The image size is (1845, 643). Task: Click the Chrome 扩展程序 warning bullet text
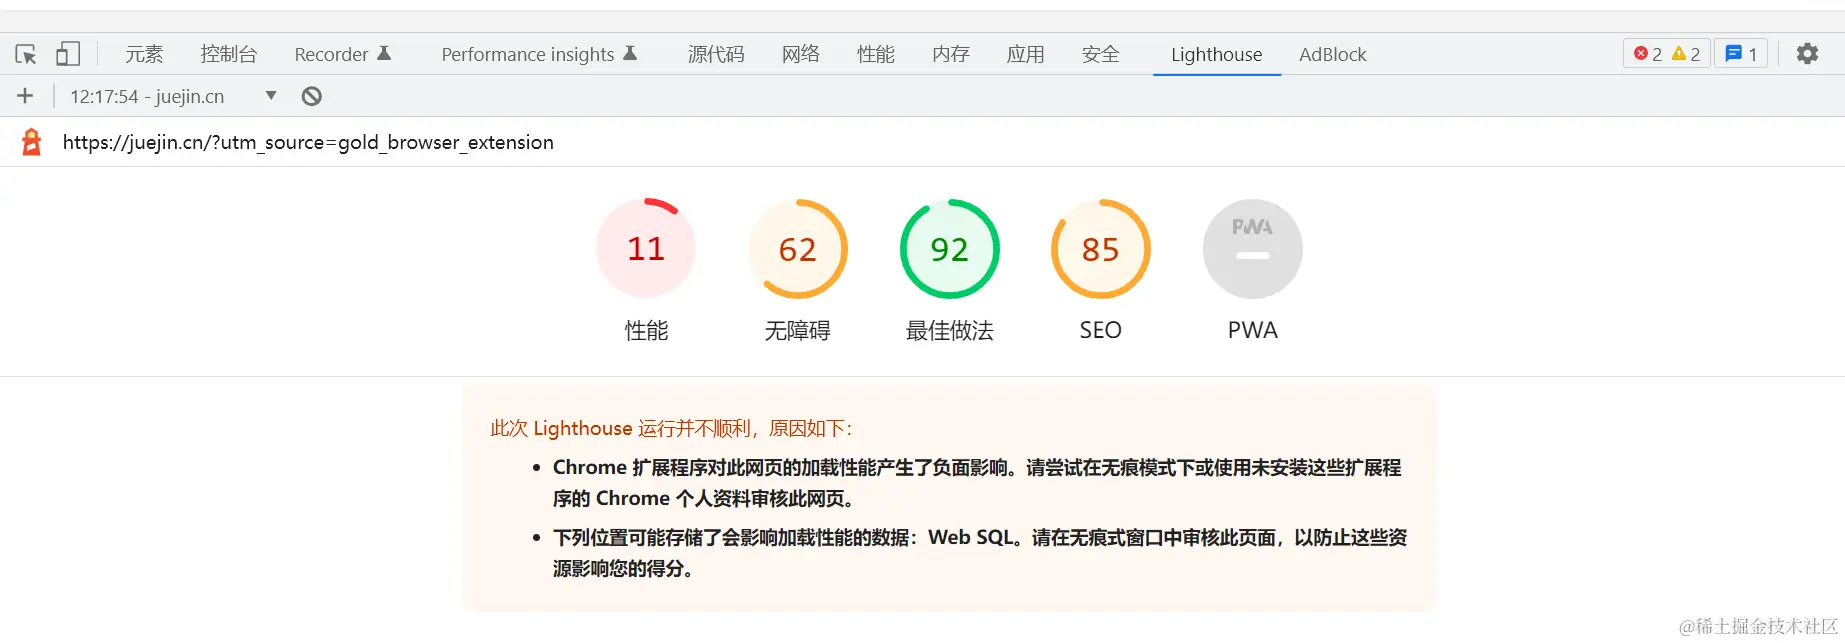pos(977,483)
